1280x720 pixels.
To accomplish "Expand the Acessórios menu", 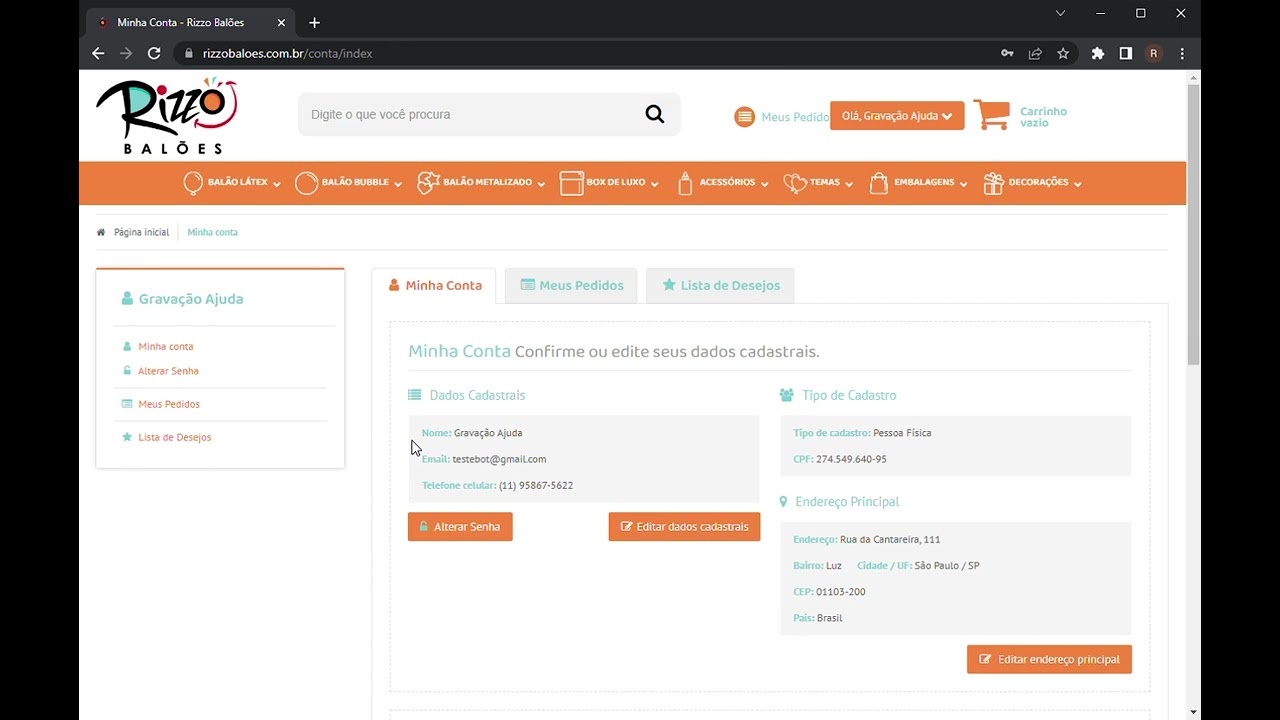I will [764, 184].
